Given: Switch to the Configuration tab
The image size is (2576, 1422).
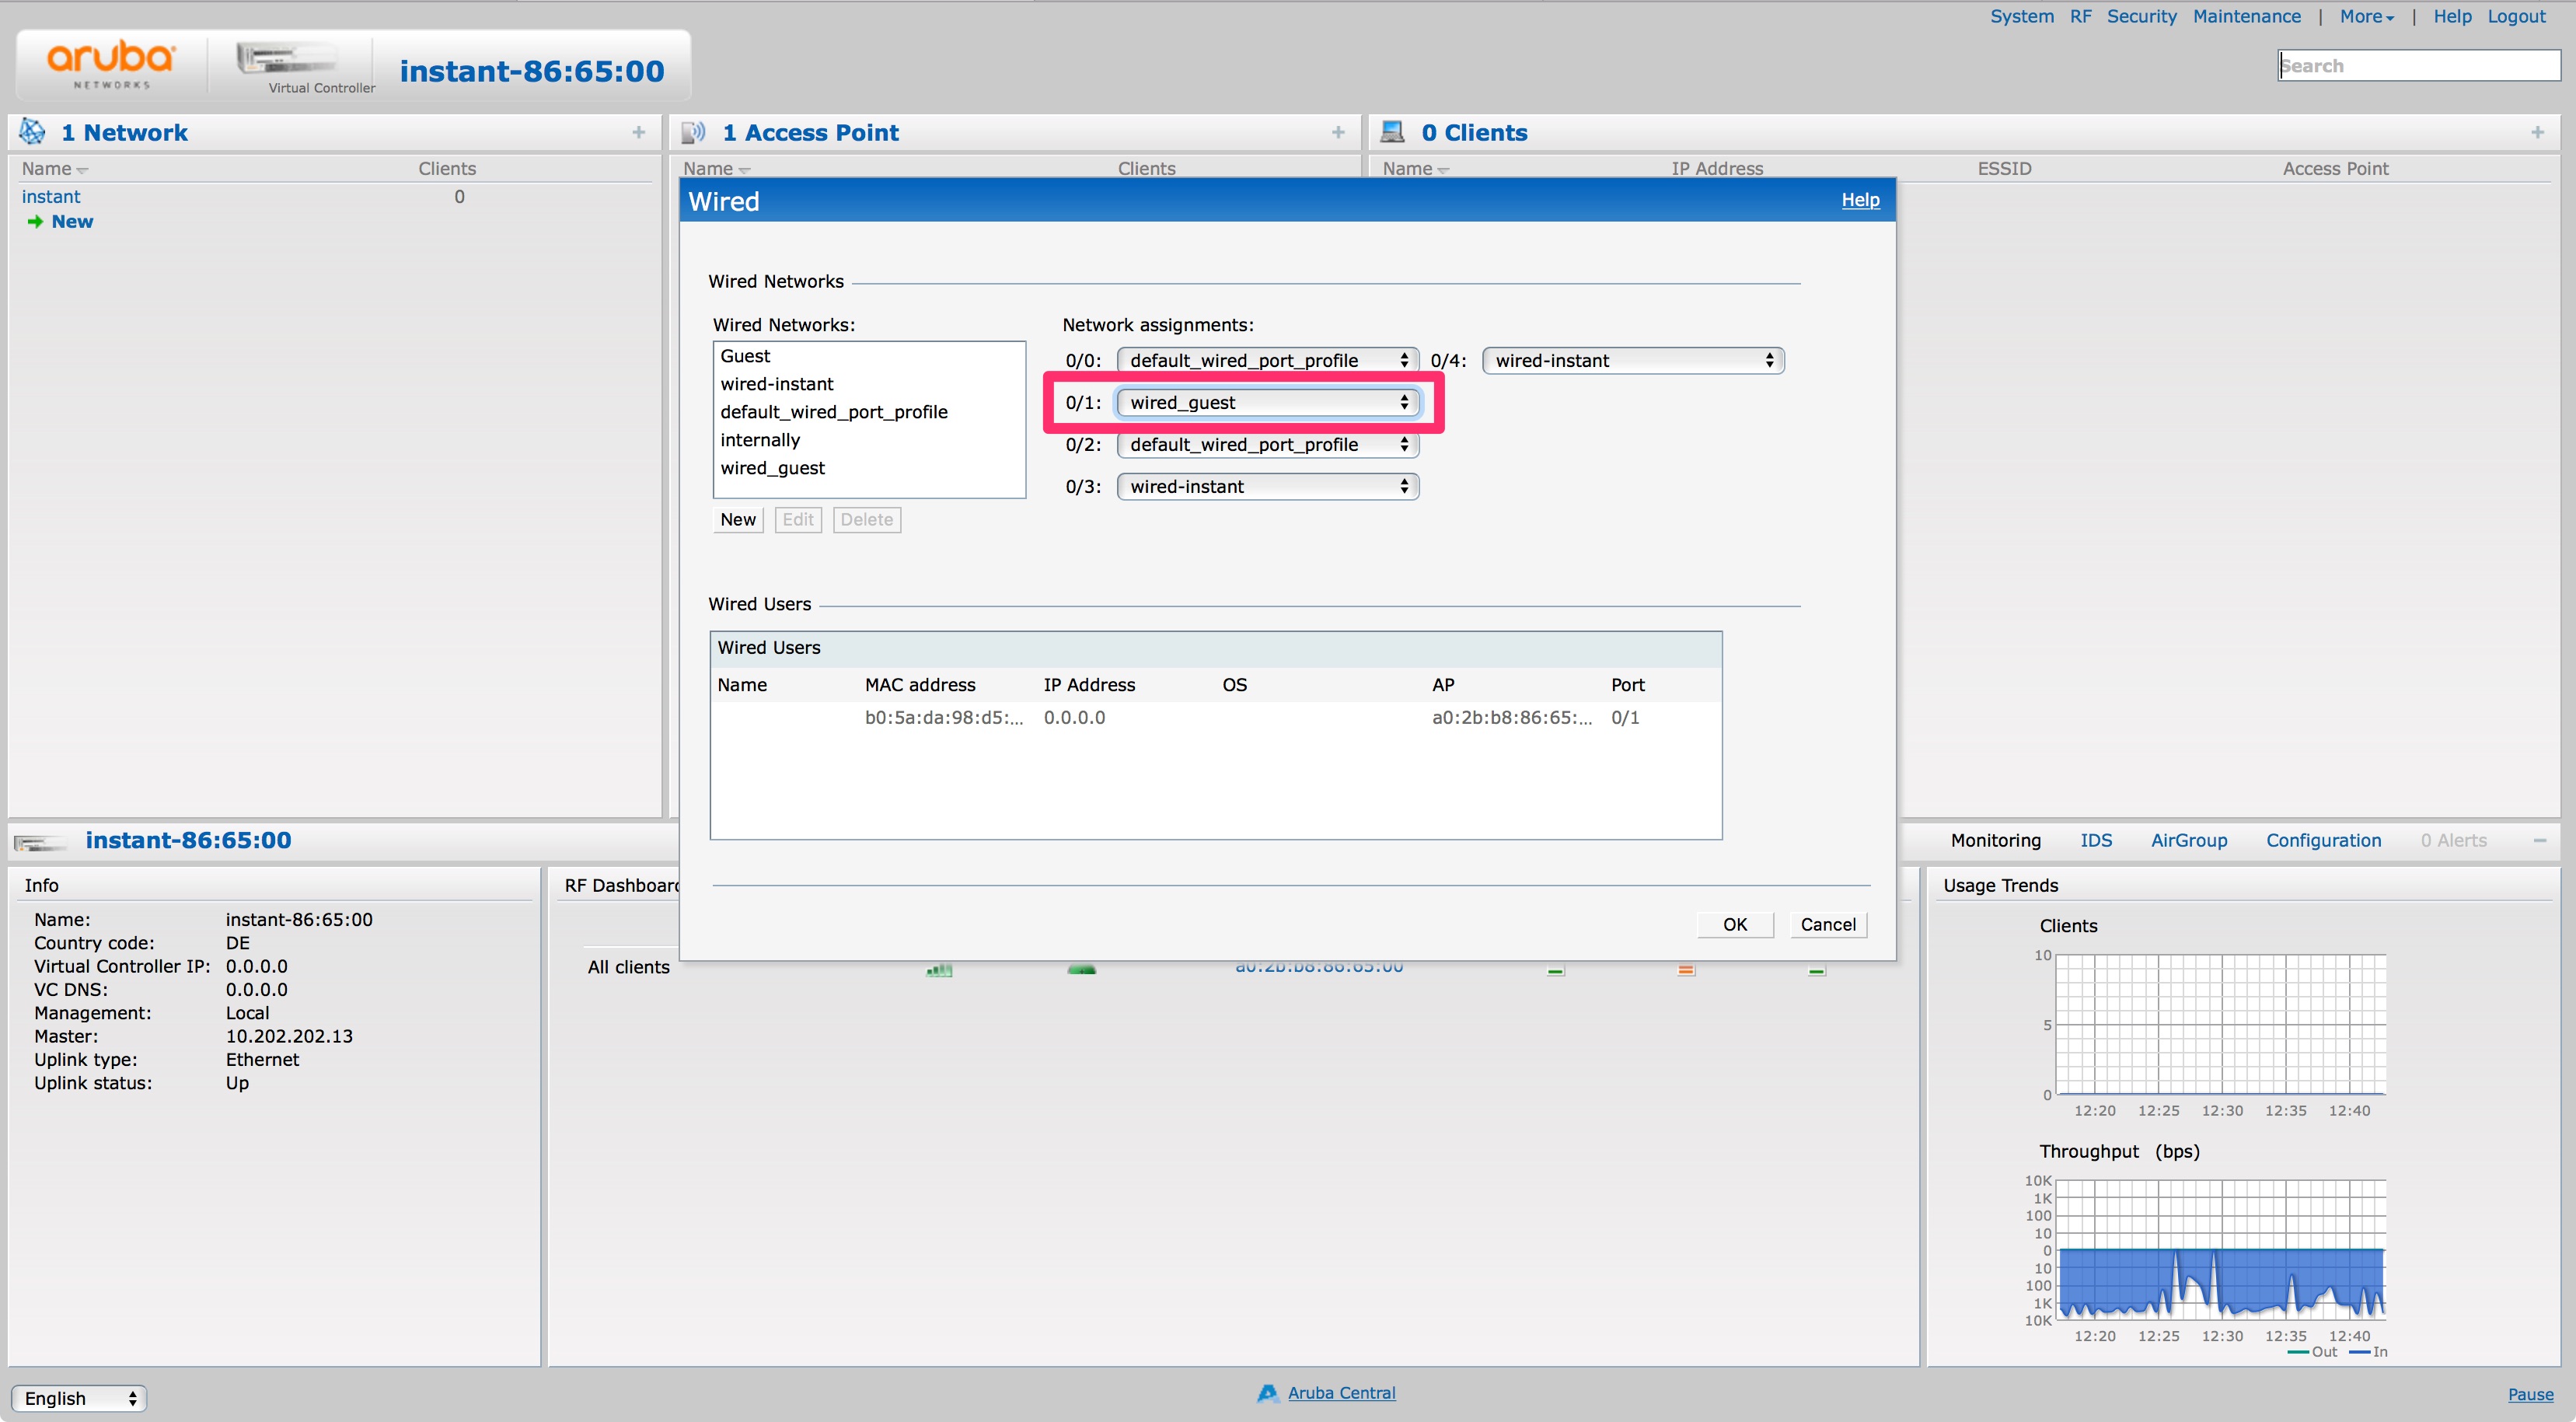Looking at the screenshot, I should 2323,840.
